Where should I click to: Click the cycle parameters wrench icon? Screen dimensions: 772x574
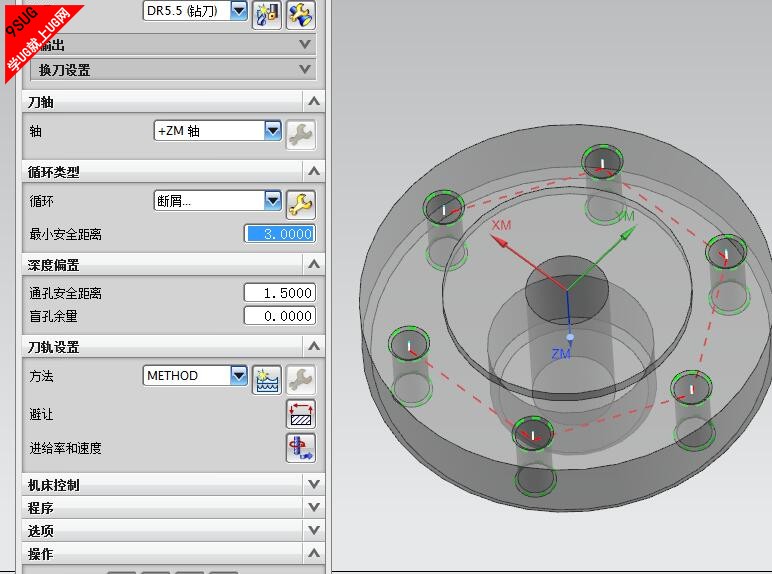(300, 204)
